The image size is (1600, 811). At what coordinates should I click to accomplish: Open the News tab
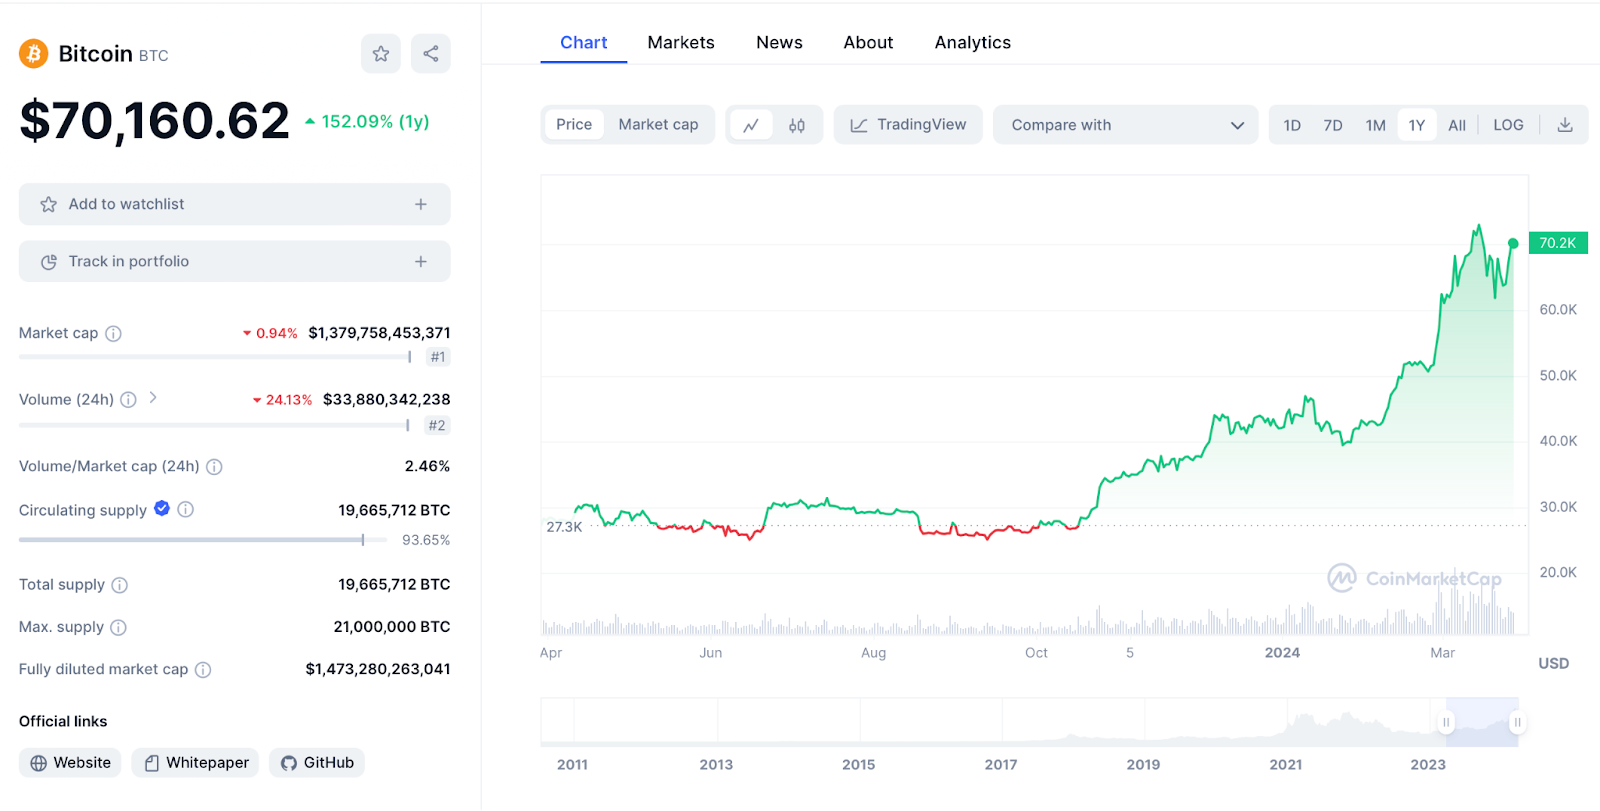(x=779, y=43)
